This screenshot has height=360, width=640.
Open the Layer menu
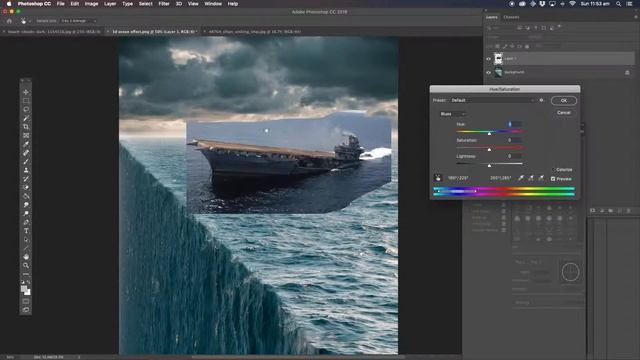click(x=110, y=4)
